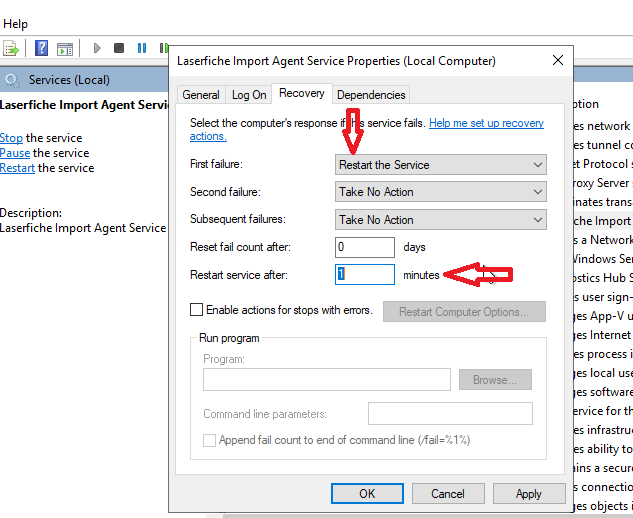Click the Restart service after minutes field
Screen dimensions: 633x518
tap(365, 275)
